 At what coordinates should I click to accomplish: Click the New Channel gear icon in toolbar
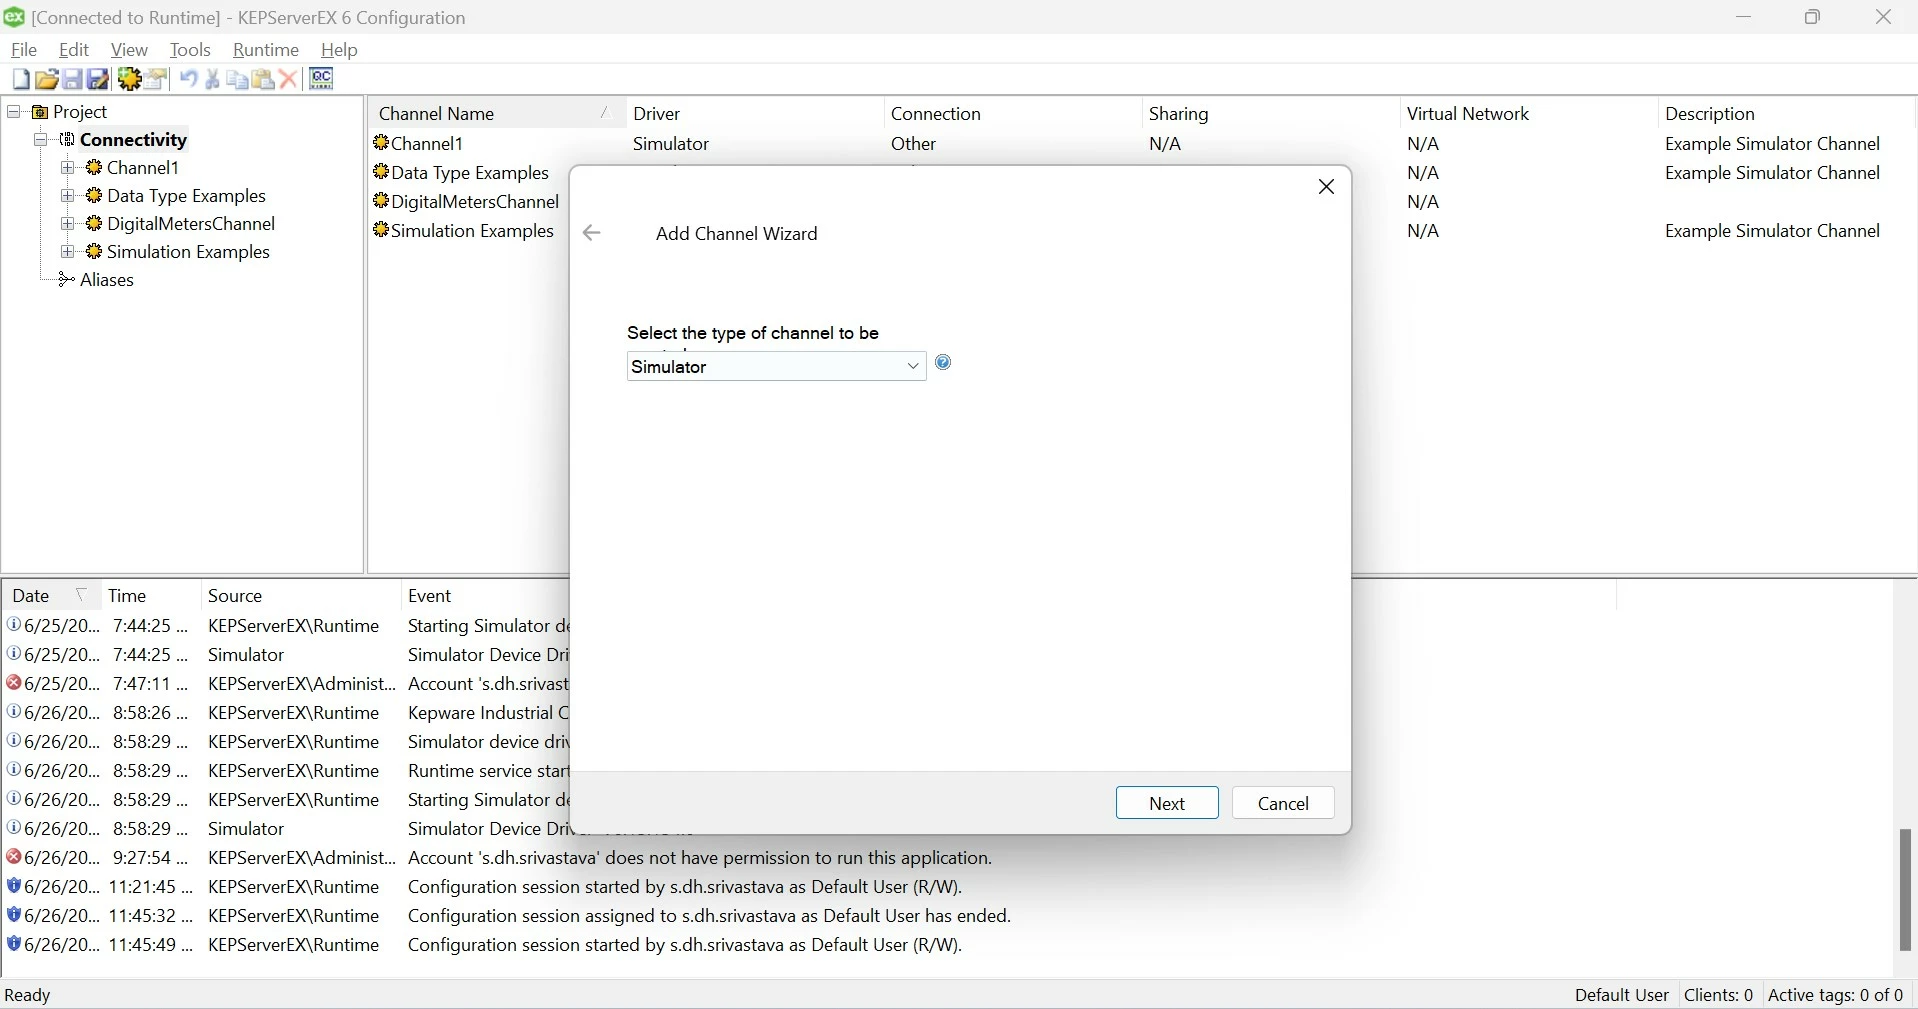coord(129,80)
